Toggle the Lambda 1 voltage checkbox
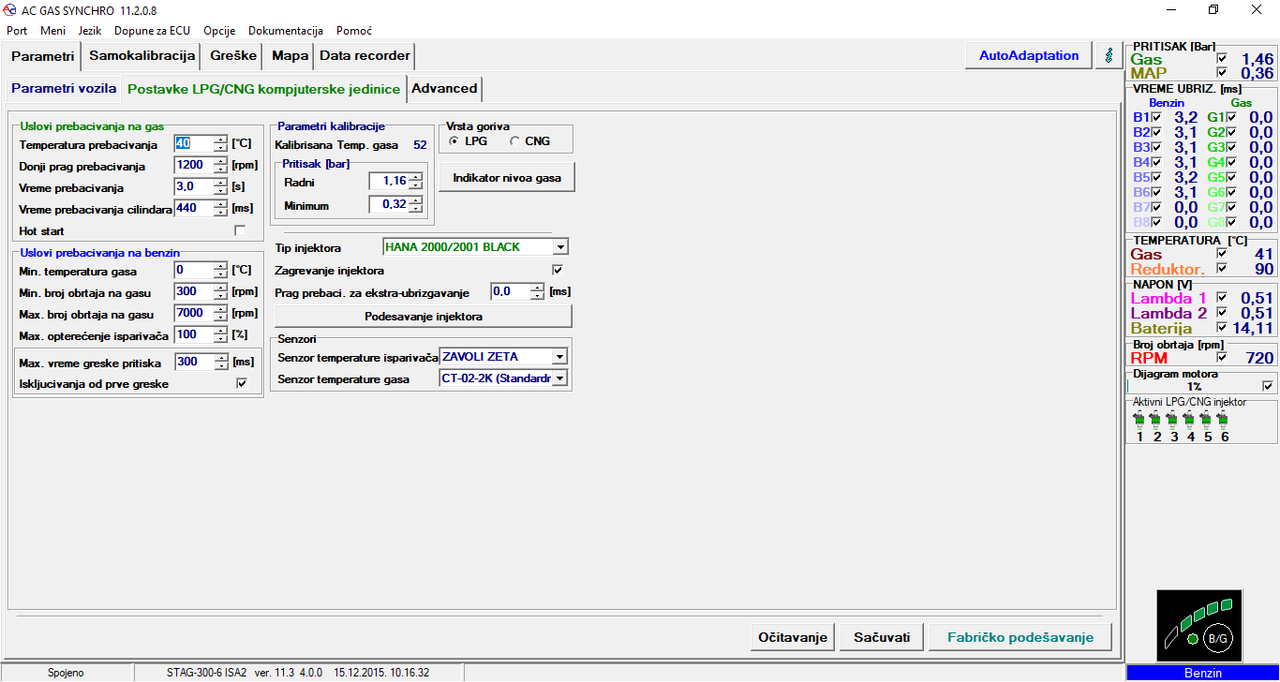This screenshot has width=1280, height=682. tap(1221, 298)
